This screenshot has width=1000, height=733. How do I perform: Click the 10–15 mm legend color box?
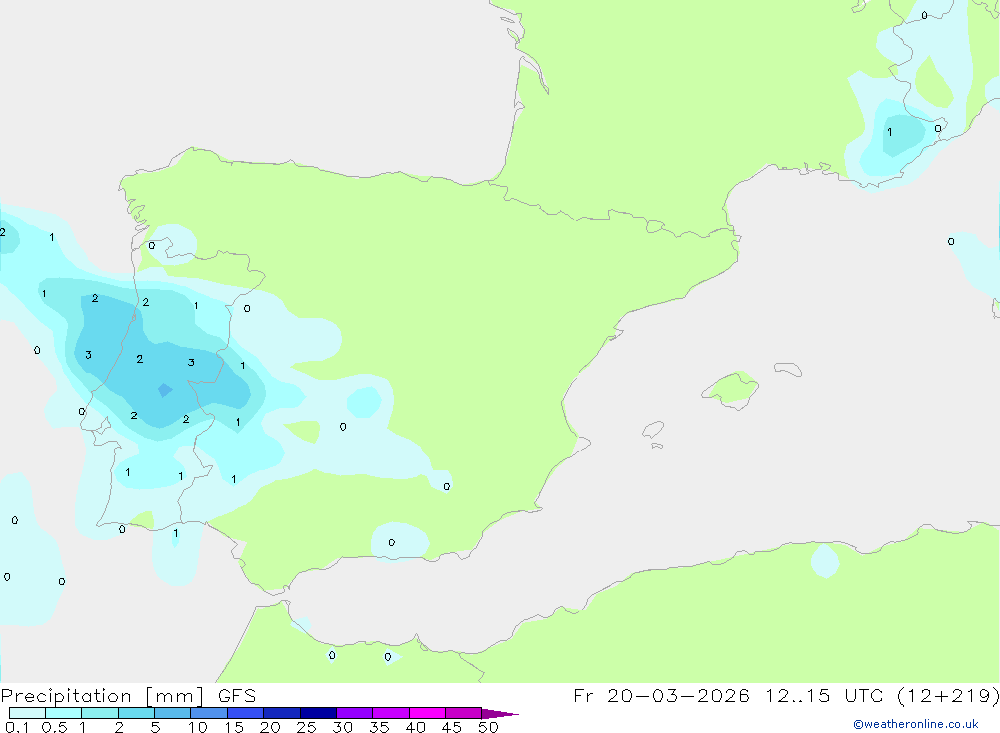pos(209,713)
